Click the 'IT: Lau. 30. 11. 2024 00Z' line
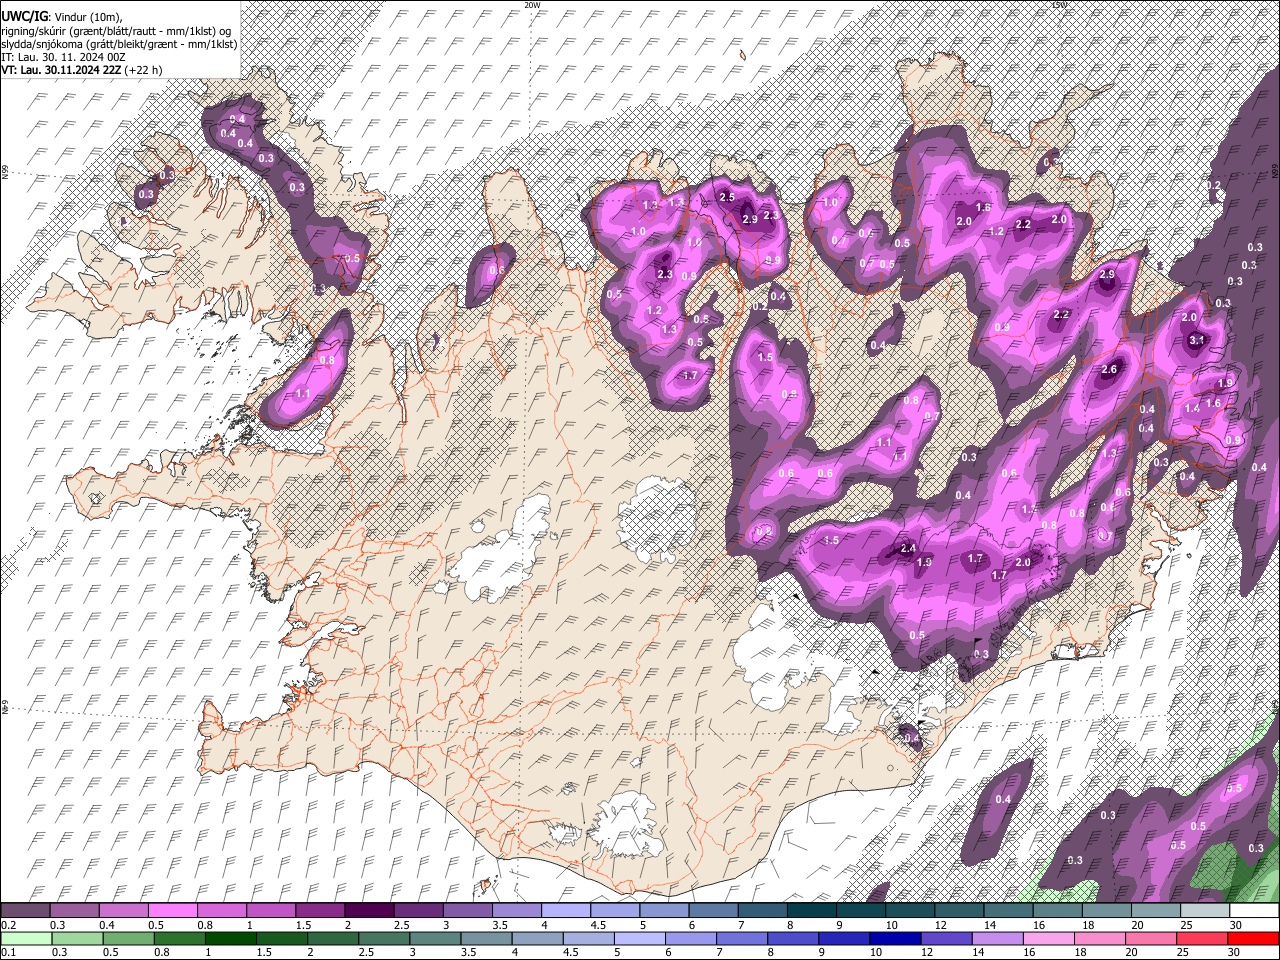The height and width of the screenshot is (960, 1280). click(63, 57)
